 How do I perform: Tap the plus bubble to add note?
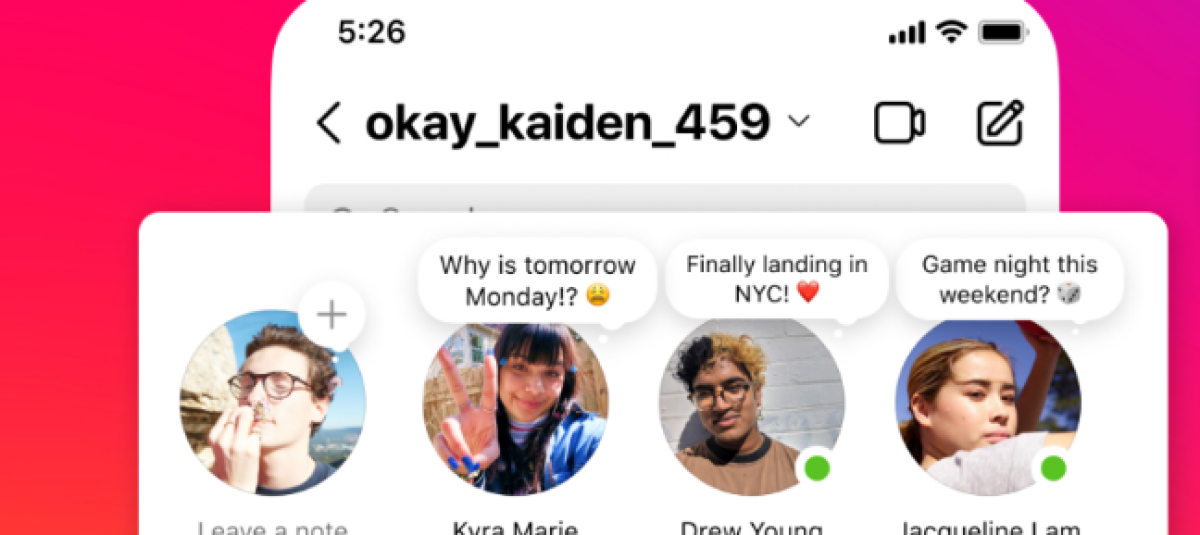[x=331, y=316]
